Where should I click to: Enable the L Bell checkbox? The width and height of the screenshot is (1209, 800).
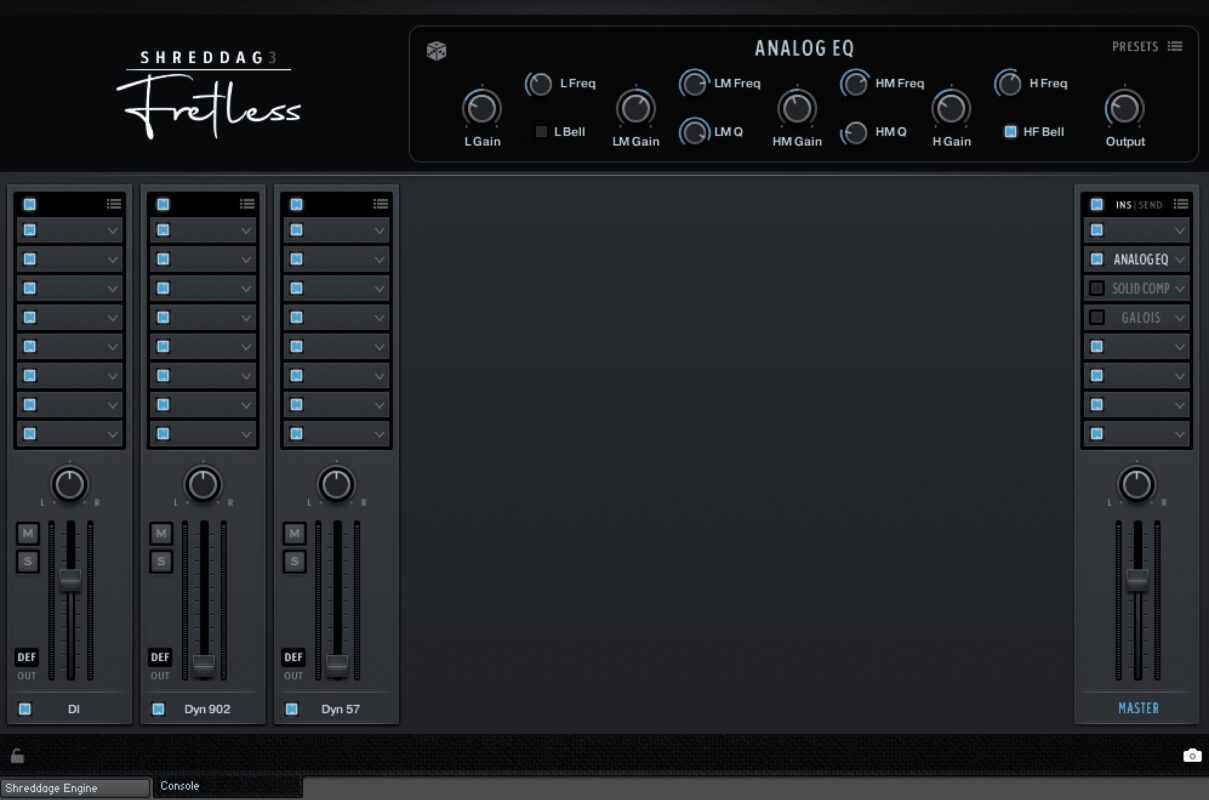[x=541, y=132]
